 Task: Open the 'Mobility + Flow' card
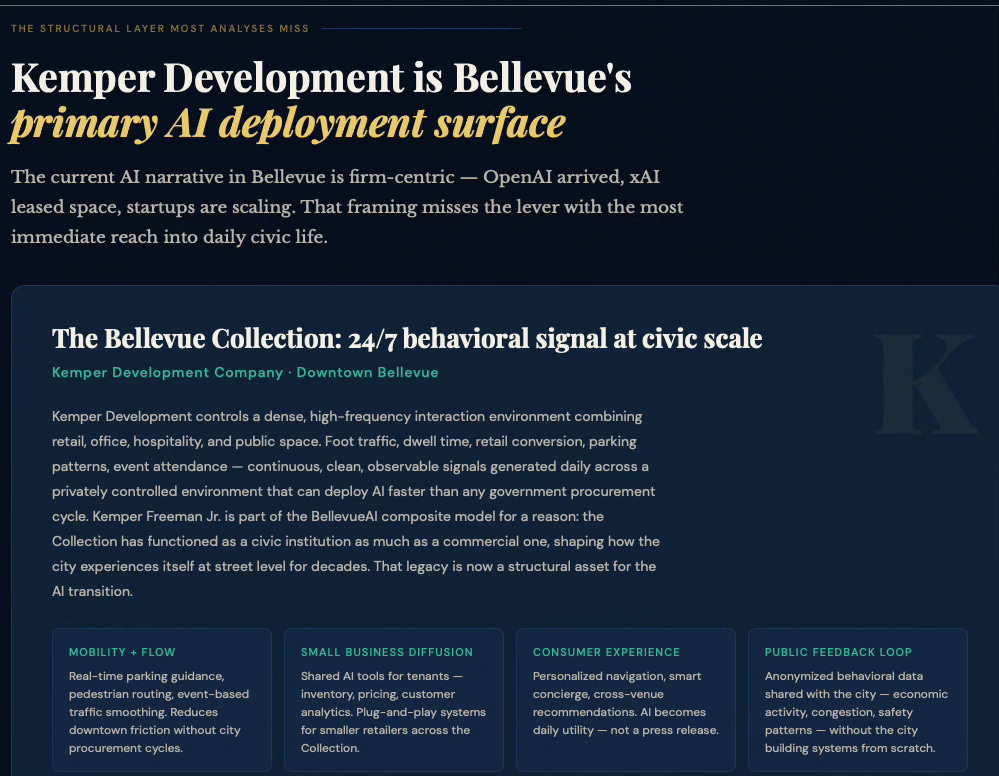(162, 700)
